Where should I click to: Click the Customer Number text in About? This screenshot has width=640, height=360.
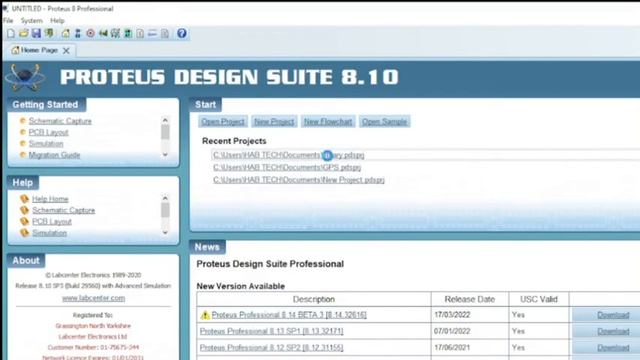[x=93, y=347]
